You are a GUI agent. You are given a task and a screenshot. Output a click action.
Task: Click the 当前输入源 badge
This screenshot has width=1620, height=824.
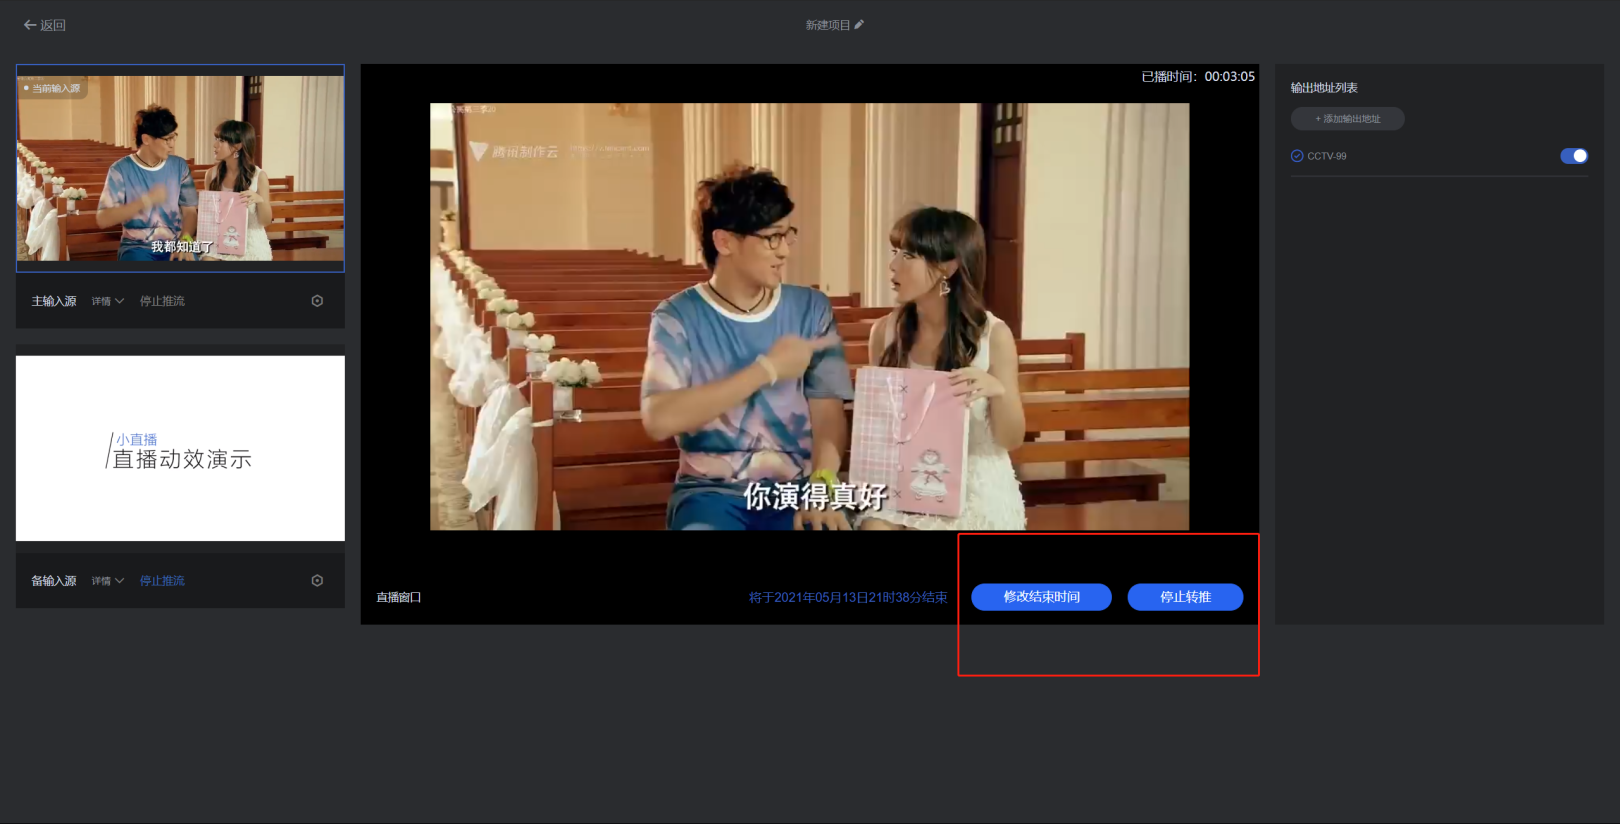coord(52,88)
